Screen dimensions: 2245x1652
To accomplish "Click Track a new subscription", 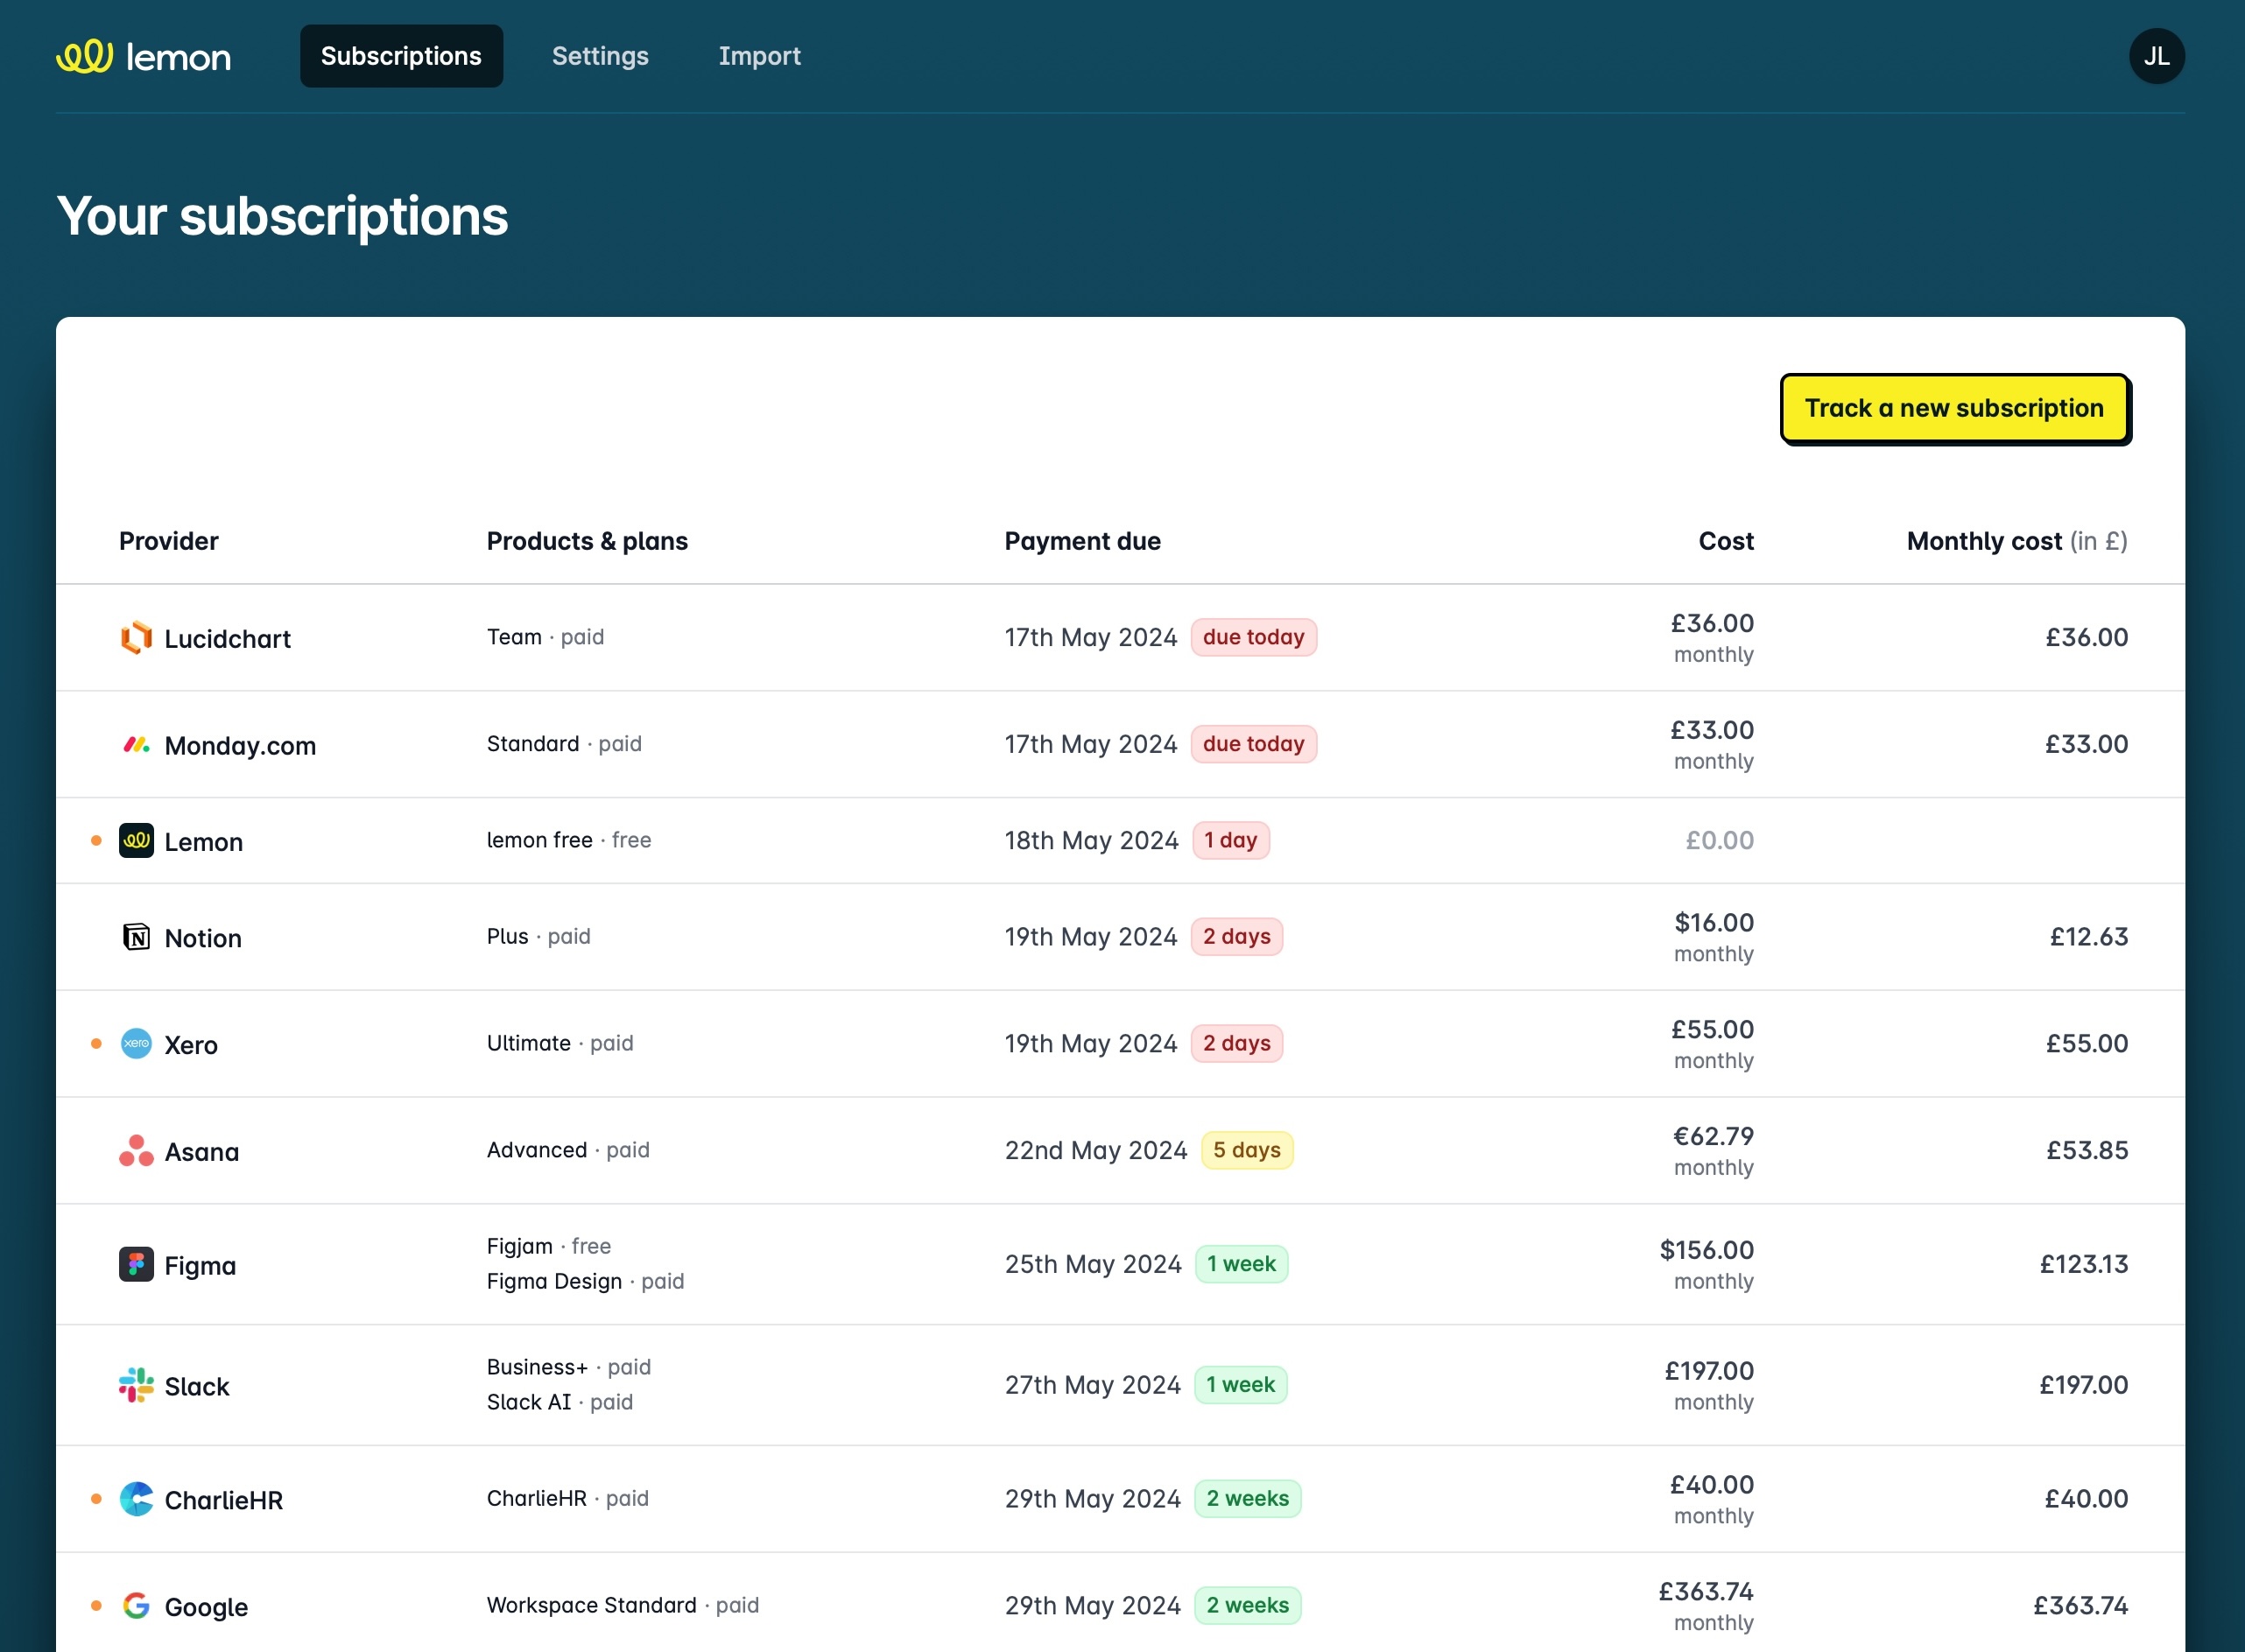I will tap(1954, 408).
